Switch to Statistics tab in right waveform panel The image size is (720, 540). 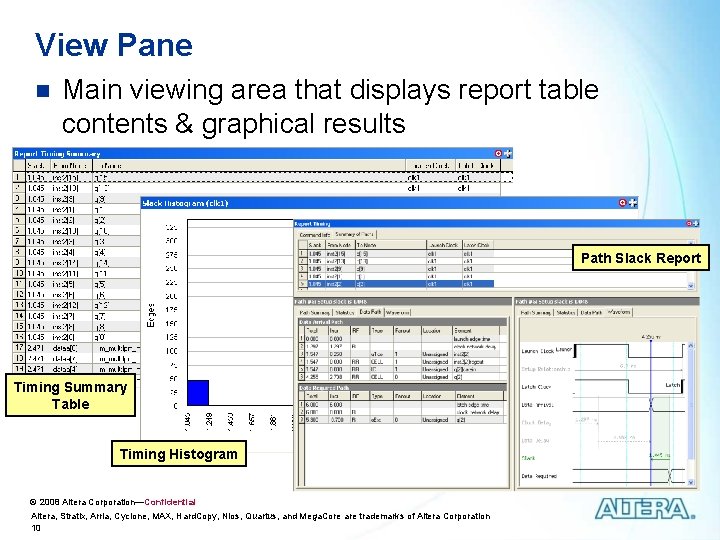566,312
